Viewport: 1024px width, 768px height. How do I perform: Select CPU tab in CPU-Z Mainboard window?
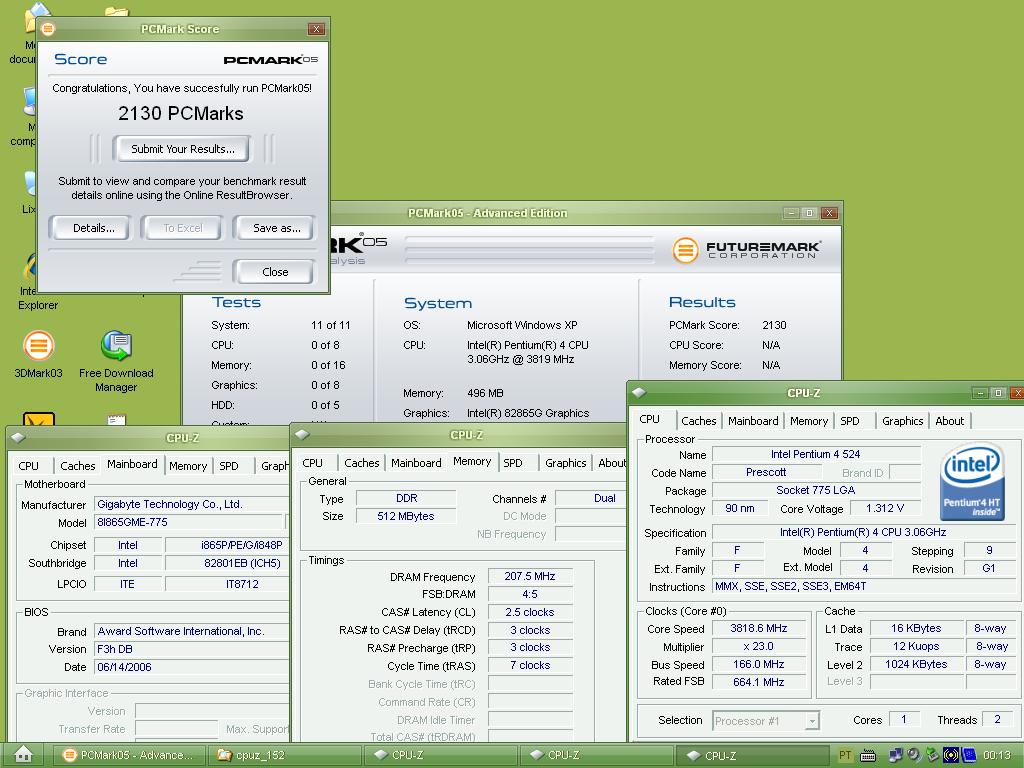28,466
